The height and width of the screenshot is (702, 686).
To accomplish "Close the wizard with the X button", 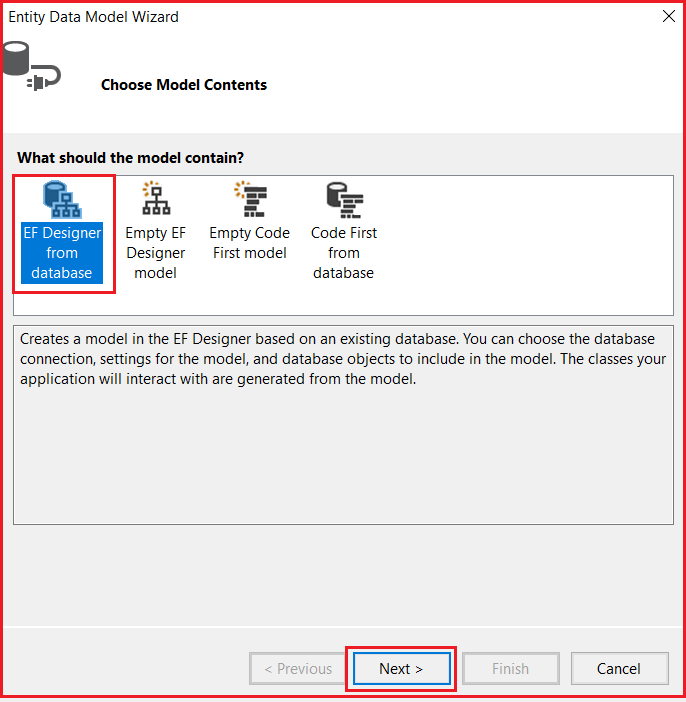I will pyautogui.click(x=669, y=16).
